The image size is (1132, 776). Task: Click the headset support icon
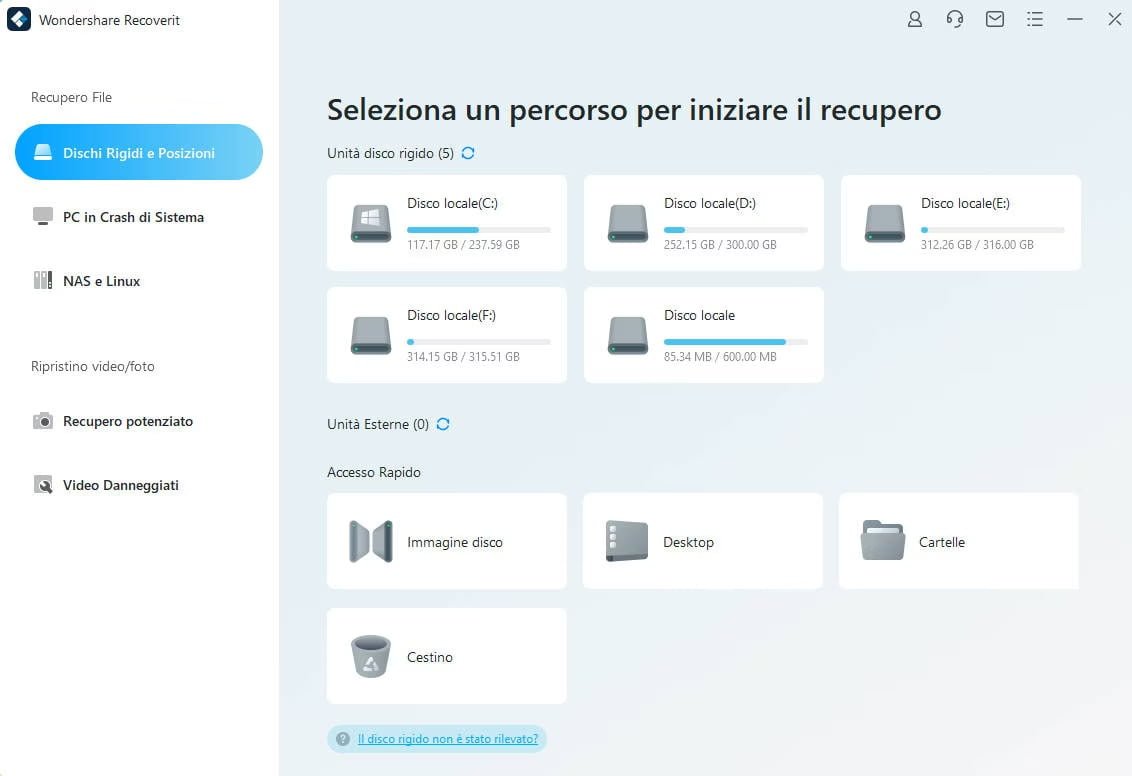[x=954, y=19]
